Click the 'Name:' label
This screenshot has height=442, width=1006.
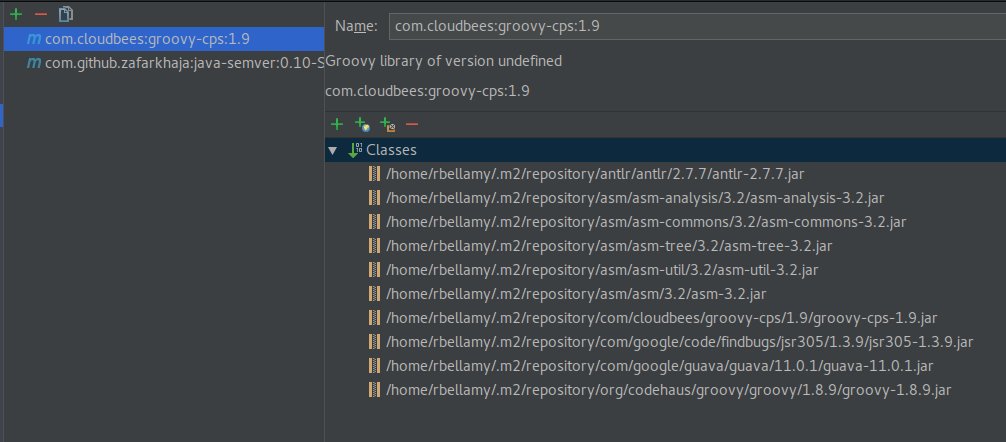356,26
